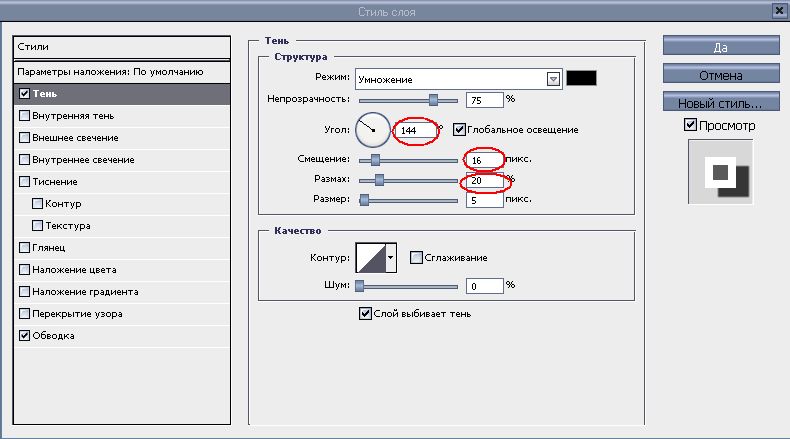Click the Отмена button
Image resolution: width=790 pixels, height=439 pixels.
(x=720, y=75)
